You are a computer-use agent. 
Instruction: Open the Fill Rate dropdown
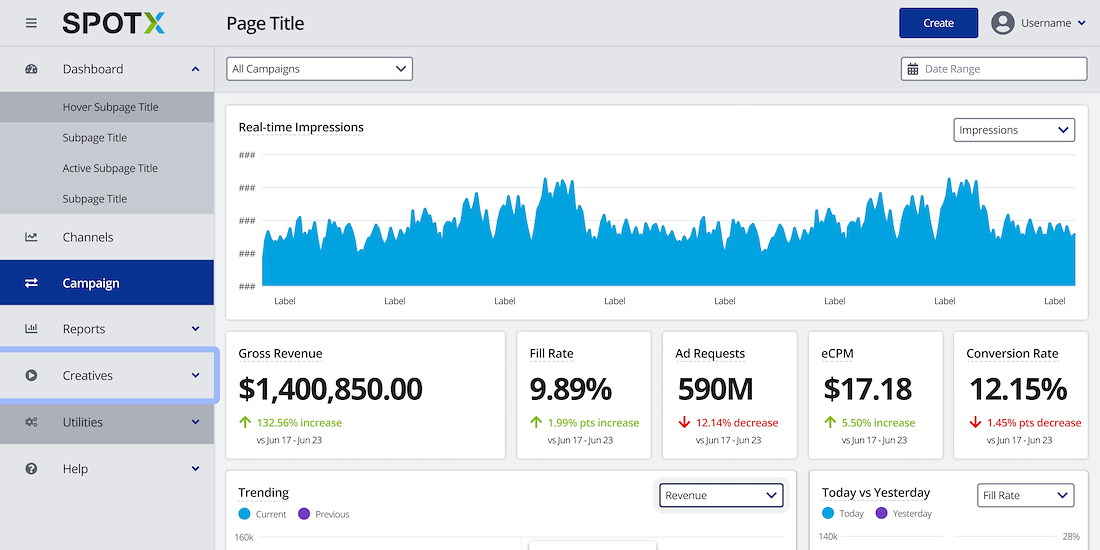1025,495
